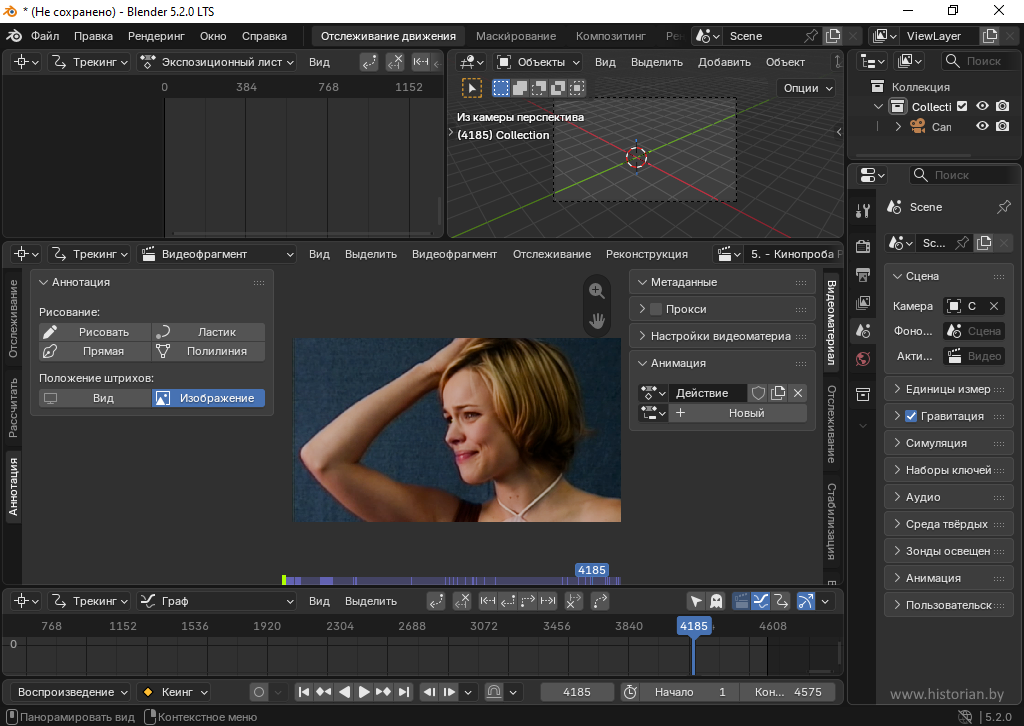
Task: Set stroke placement to Изображение
Action: pos(208,398)
